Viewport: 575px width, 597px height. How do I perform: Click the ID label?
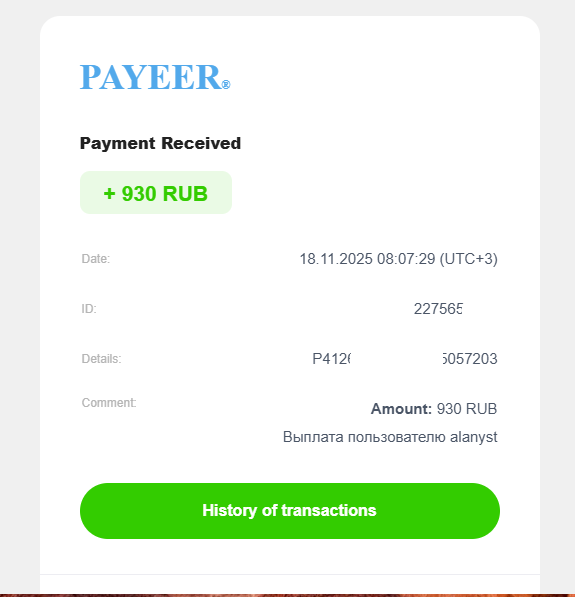point(89,309)
